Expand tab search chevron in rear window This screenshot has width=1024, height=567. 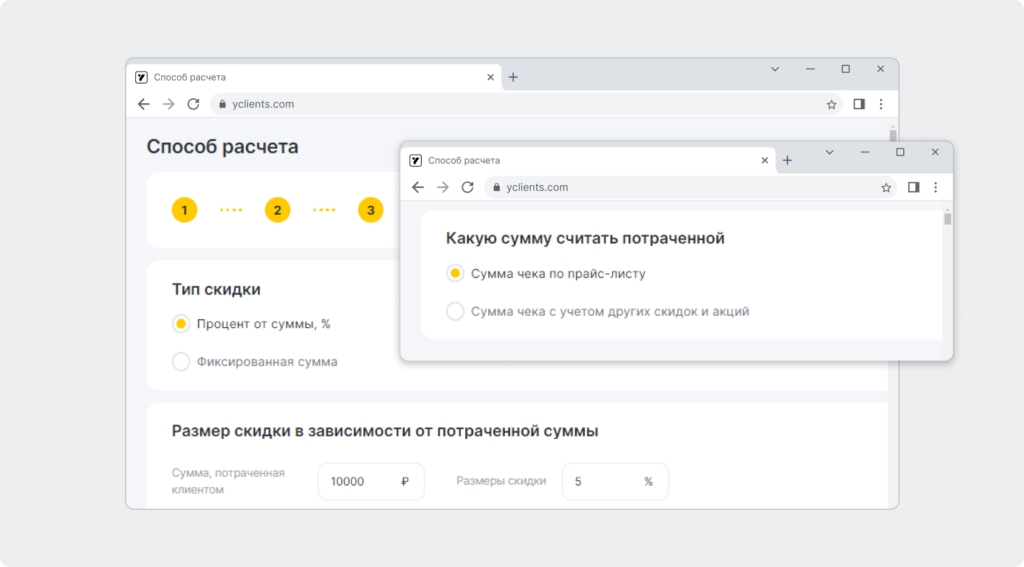(775, 69)
